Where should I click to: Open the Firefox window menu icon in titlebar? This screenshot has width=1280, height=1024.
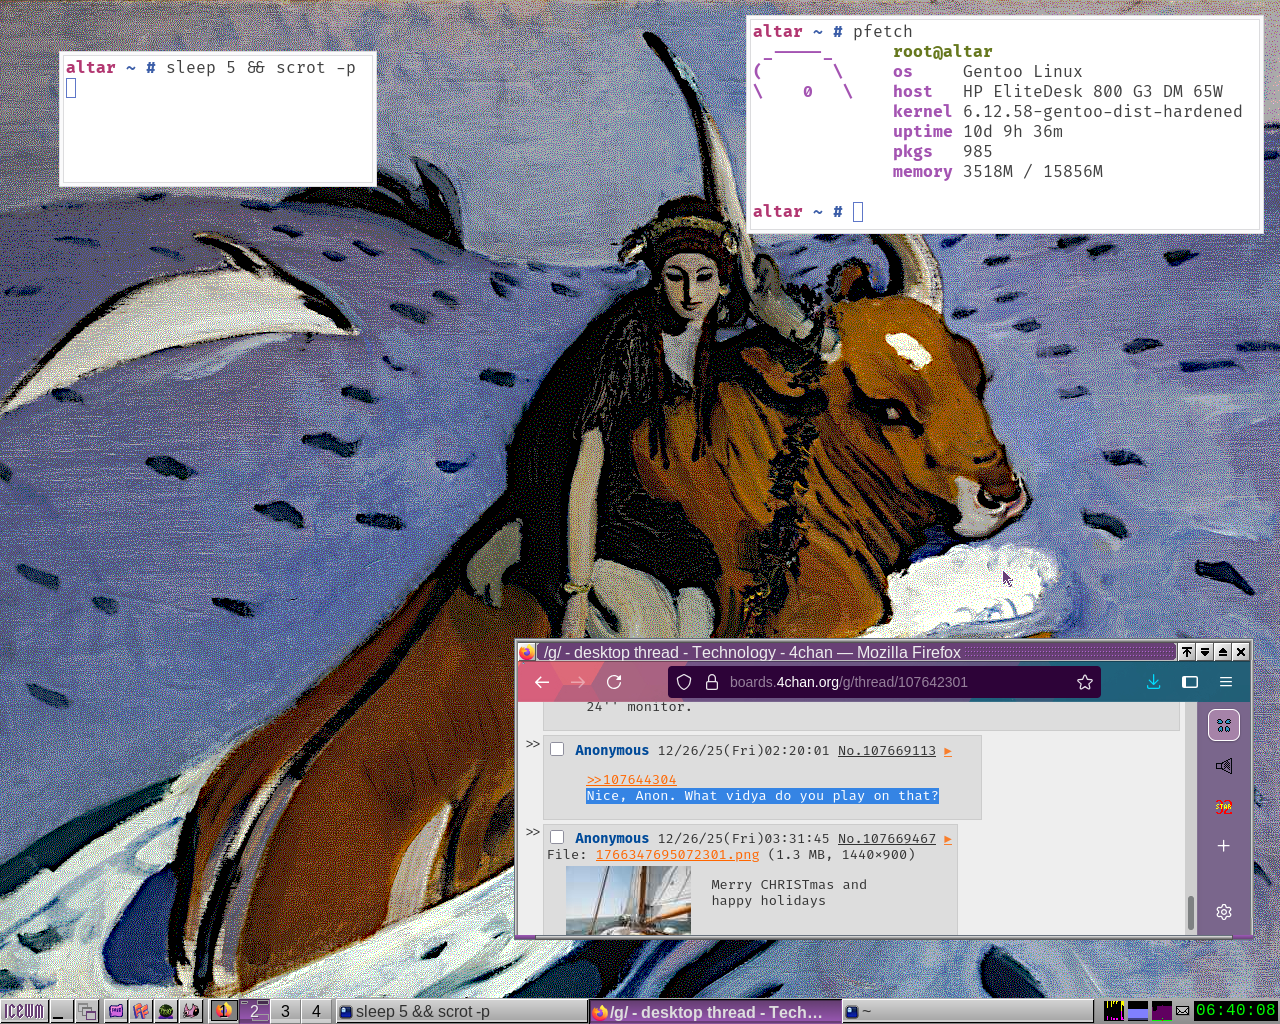[527, 652]
